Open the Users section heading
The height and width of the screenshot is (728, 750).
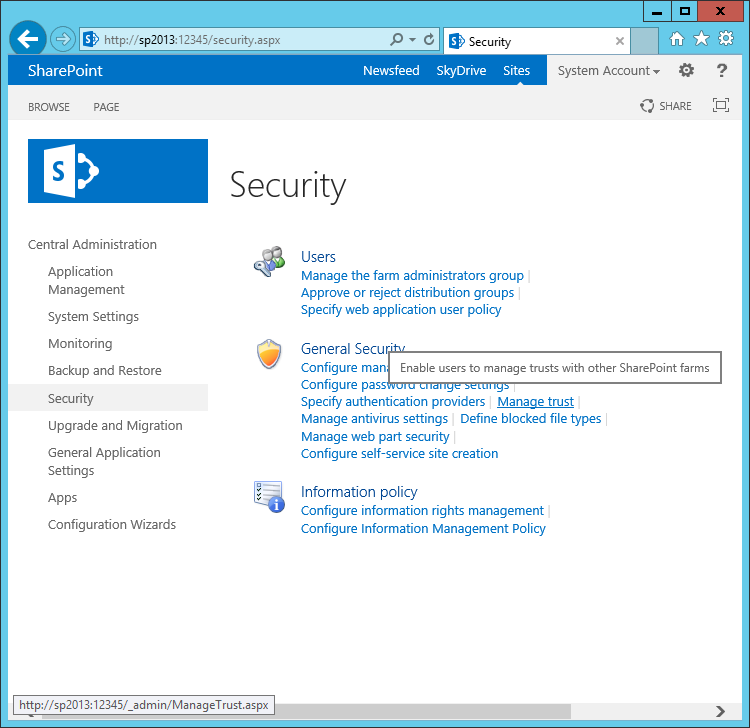[x=318, y=257]
